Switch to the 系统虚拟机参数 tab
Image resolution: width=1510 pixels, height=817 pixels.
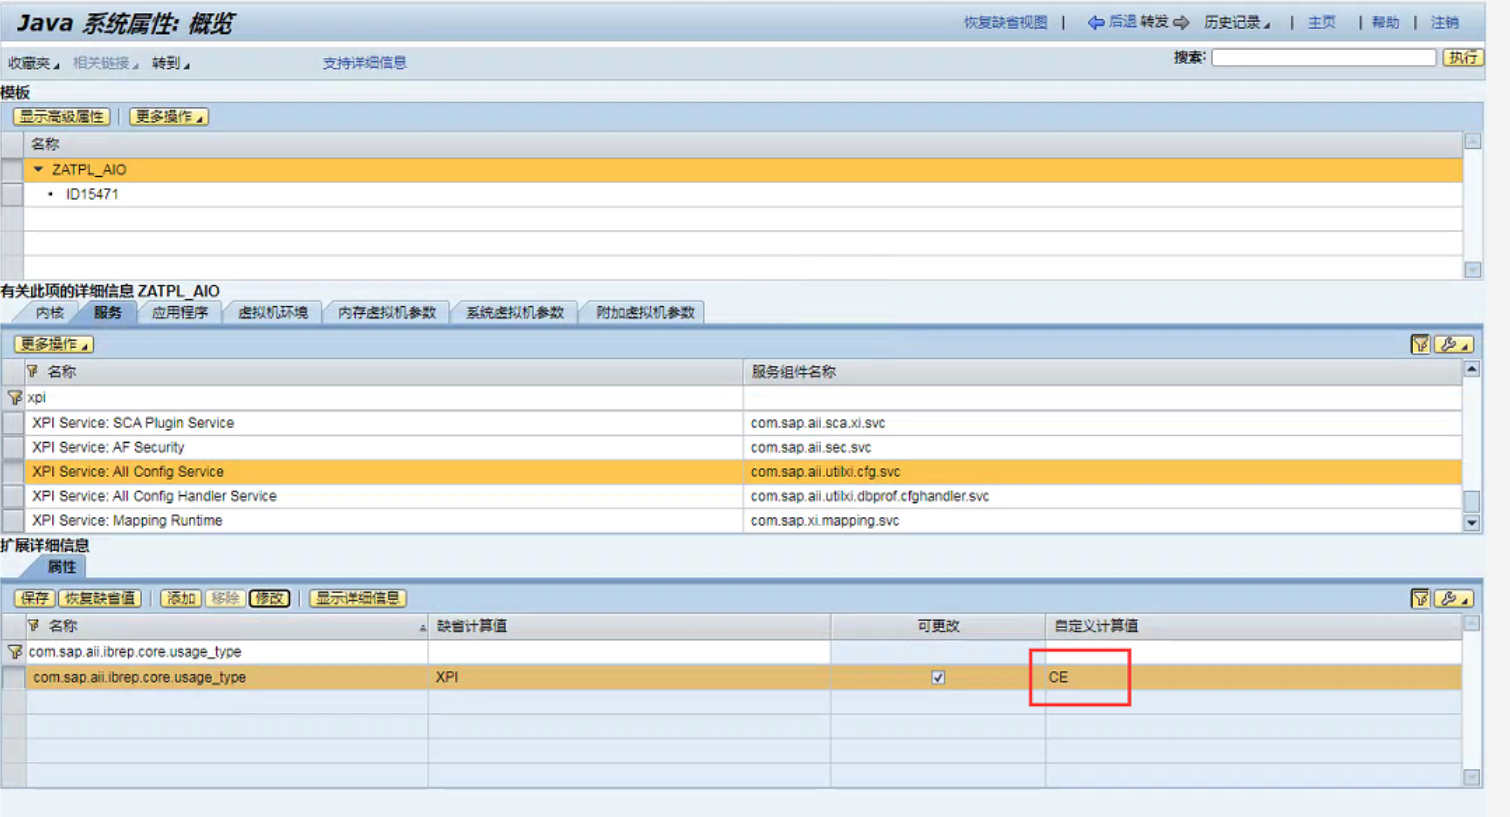click(515, 311)
